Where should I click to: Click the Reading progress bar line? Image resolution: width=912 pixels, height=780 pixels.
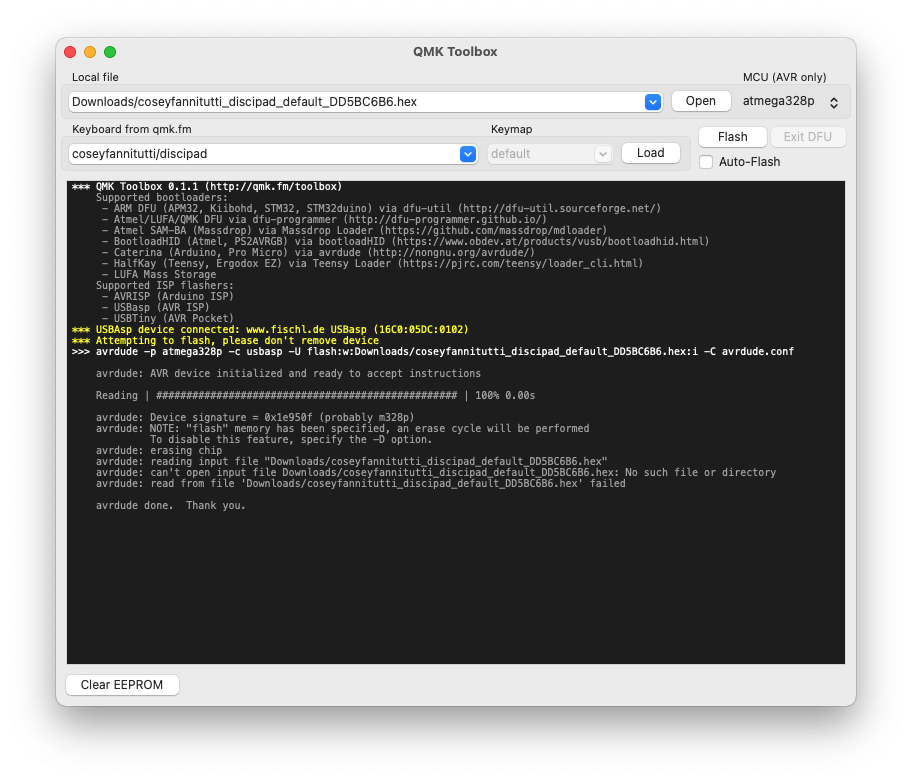[x=315, y=396]
